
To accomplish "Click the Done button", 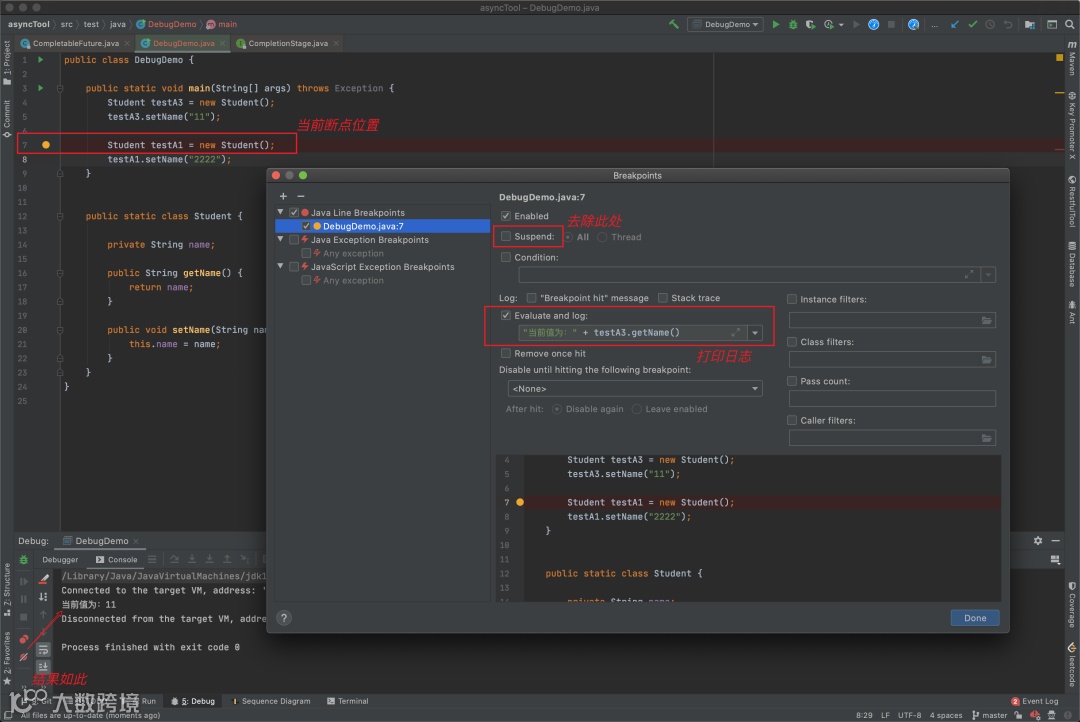I will 974,618.
